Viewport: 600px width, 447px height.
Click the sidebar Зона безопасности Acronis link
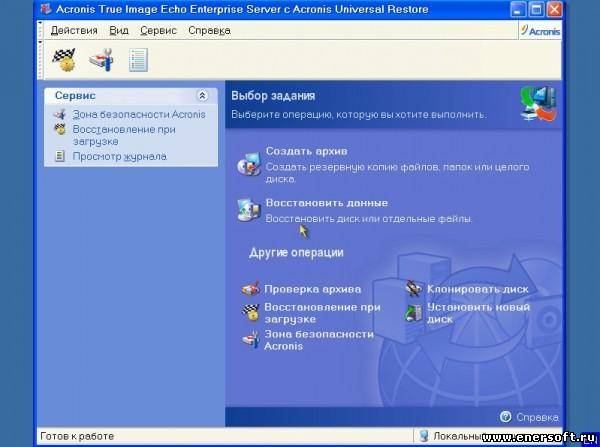139,114
